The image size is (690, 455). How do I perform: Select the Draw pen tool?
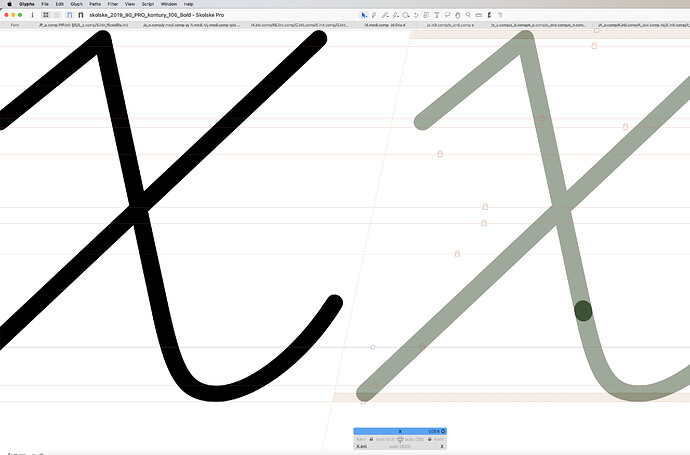(x=374, y=15)
